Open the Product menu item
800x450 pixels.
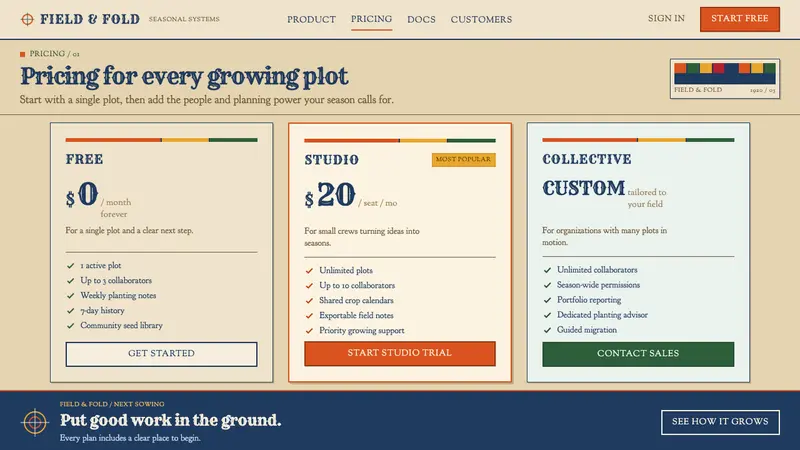[x=311, y=19]
